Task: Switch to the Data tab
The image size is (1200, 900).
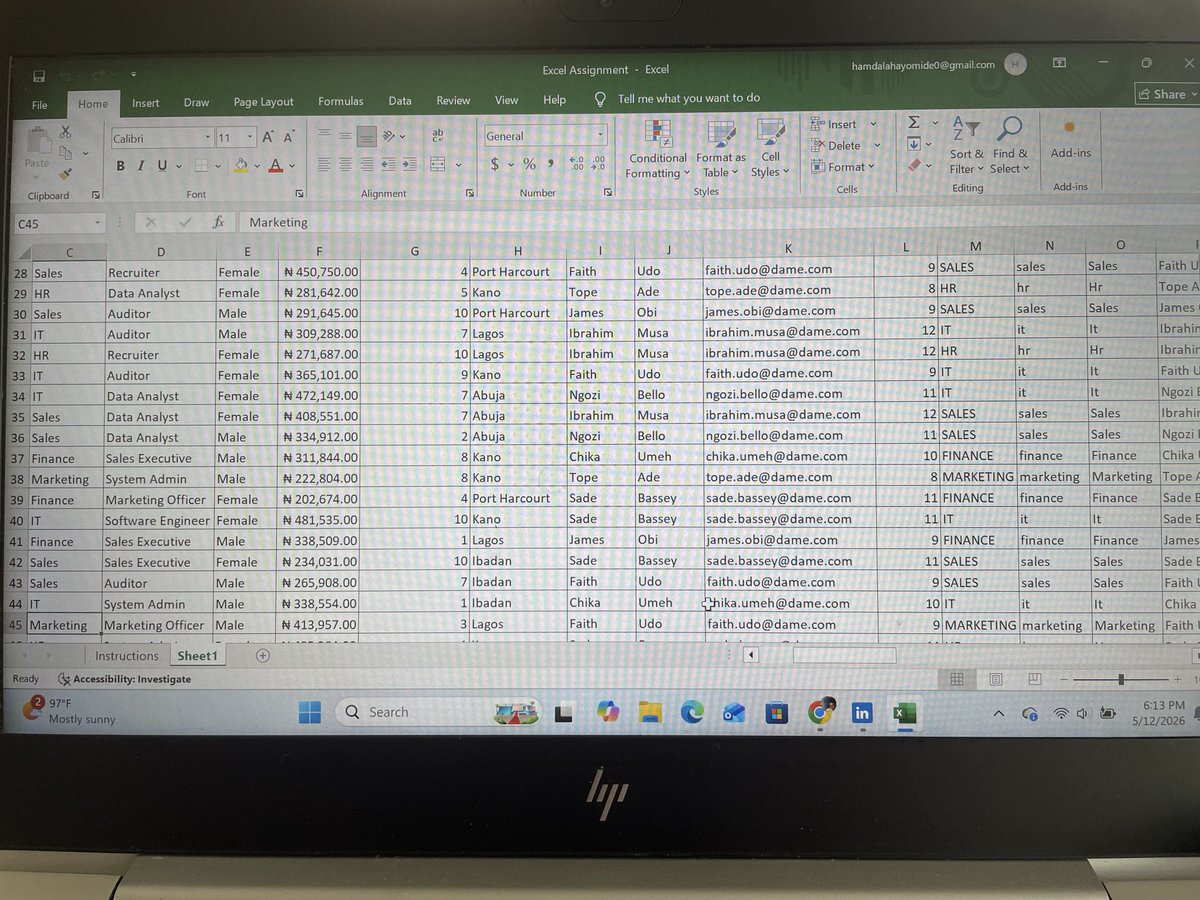Action: [400, 101]
